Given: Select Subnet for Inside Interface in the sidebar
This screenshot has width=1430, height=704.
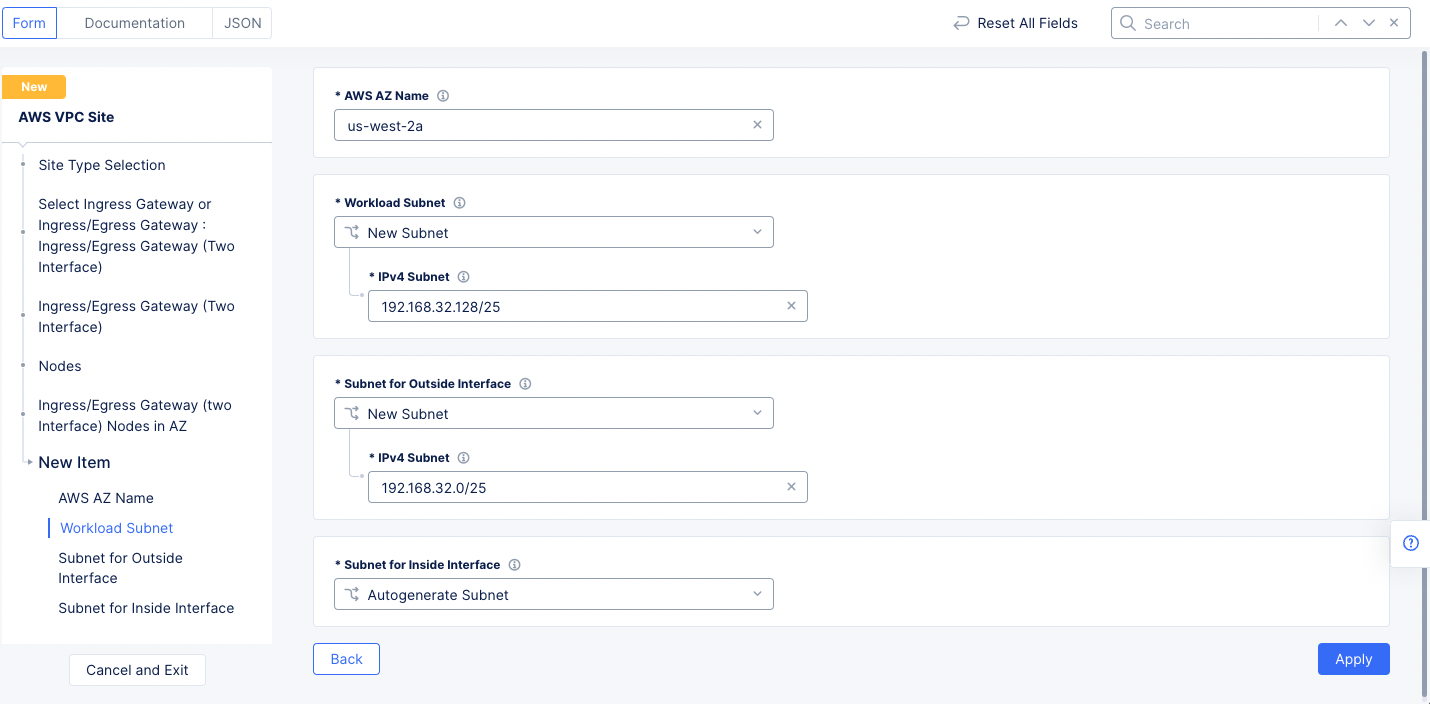Looking at the screenshot, I should tap(146, 607).
